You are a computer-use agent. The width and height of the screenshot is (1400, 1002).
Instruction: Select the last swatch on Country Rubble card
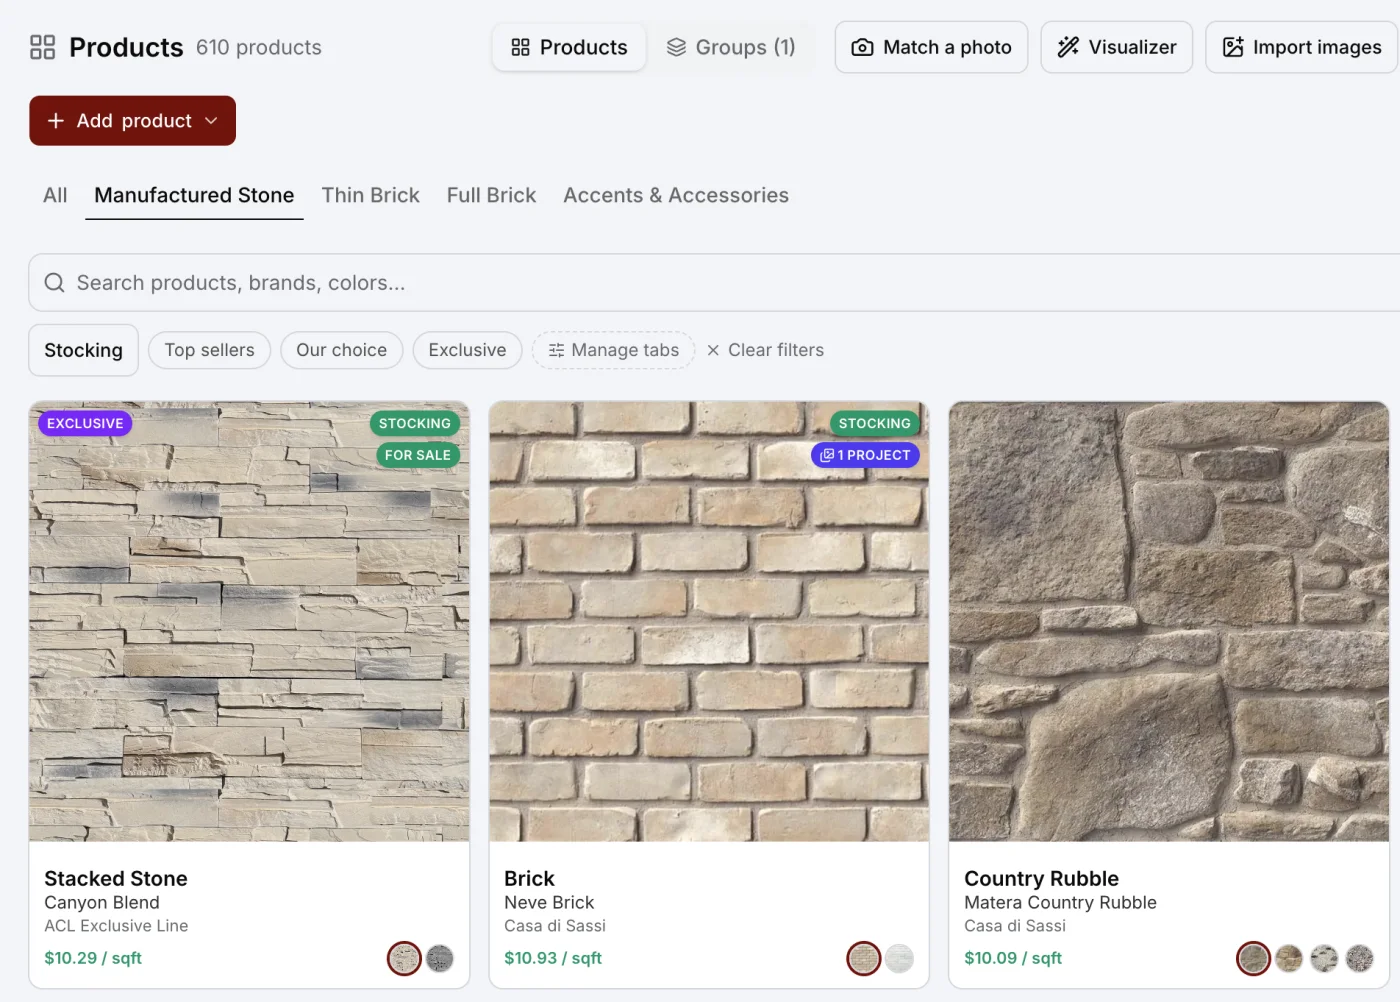[x=1359, y=958]
